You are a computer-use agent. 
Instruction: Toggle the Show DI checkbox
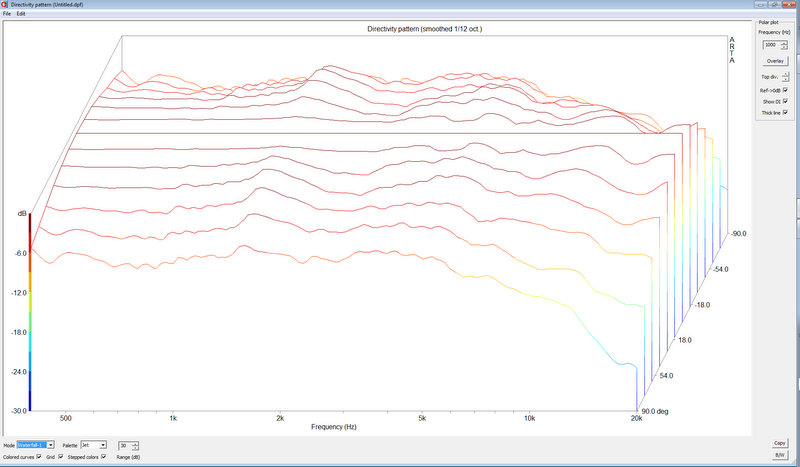coord(786,101)
